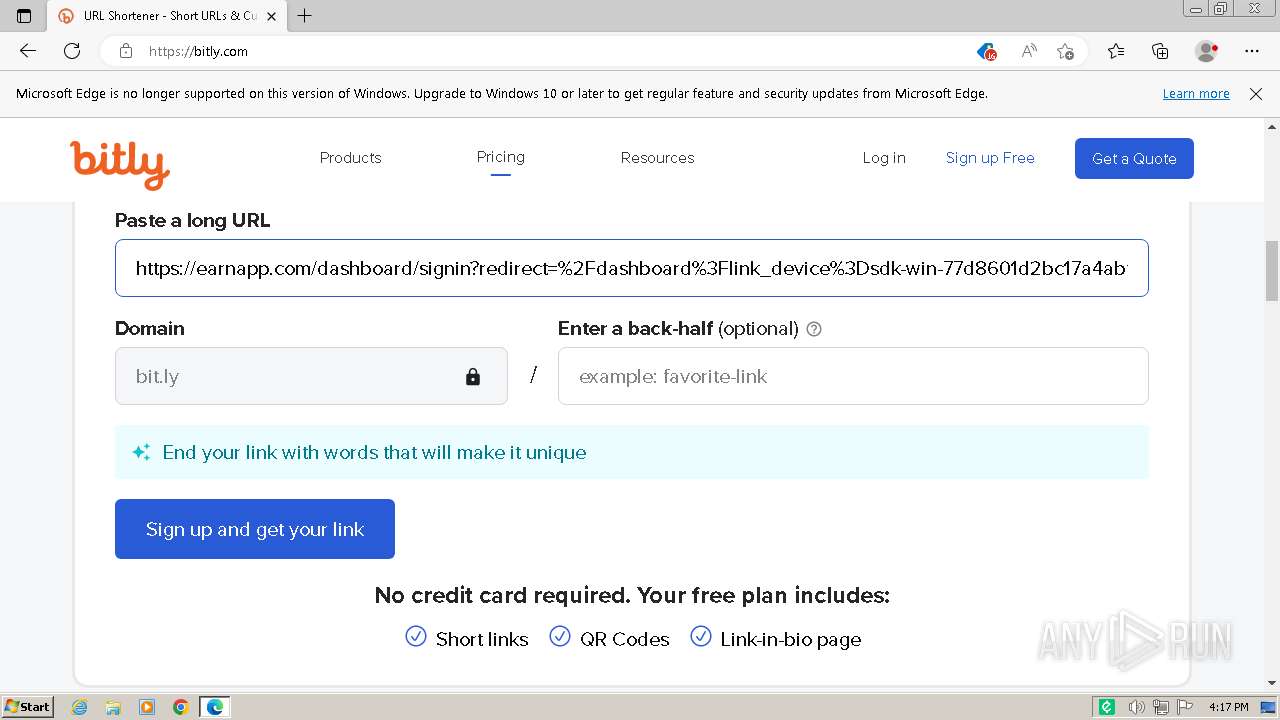Image resolution: width=1280 pixels, height=720 pixels.
Task: Open Action Center flag icon
Action: point(1184,707)
